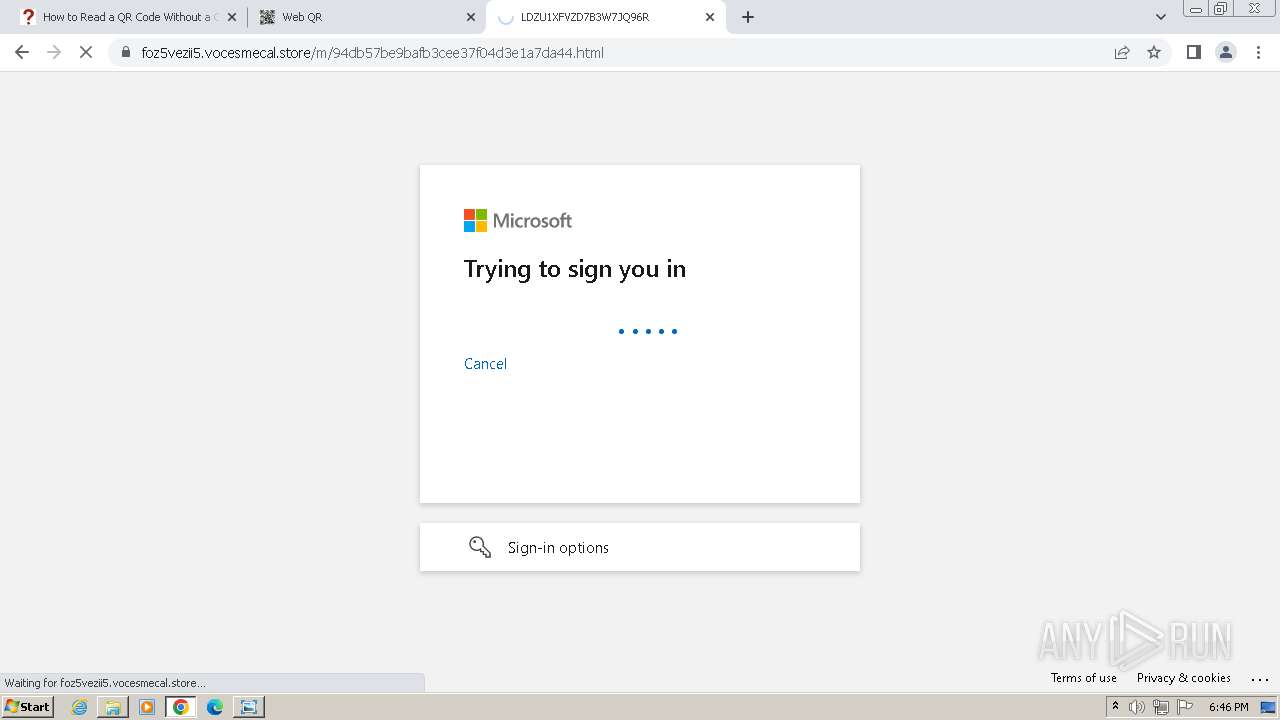Click the footer ellipsis more options

(1260, 679)
